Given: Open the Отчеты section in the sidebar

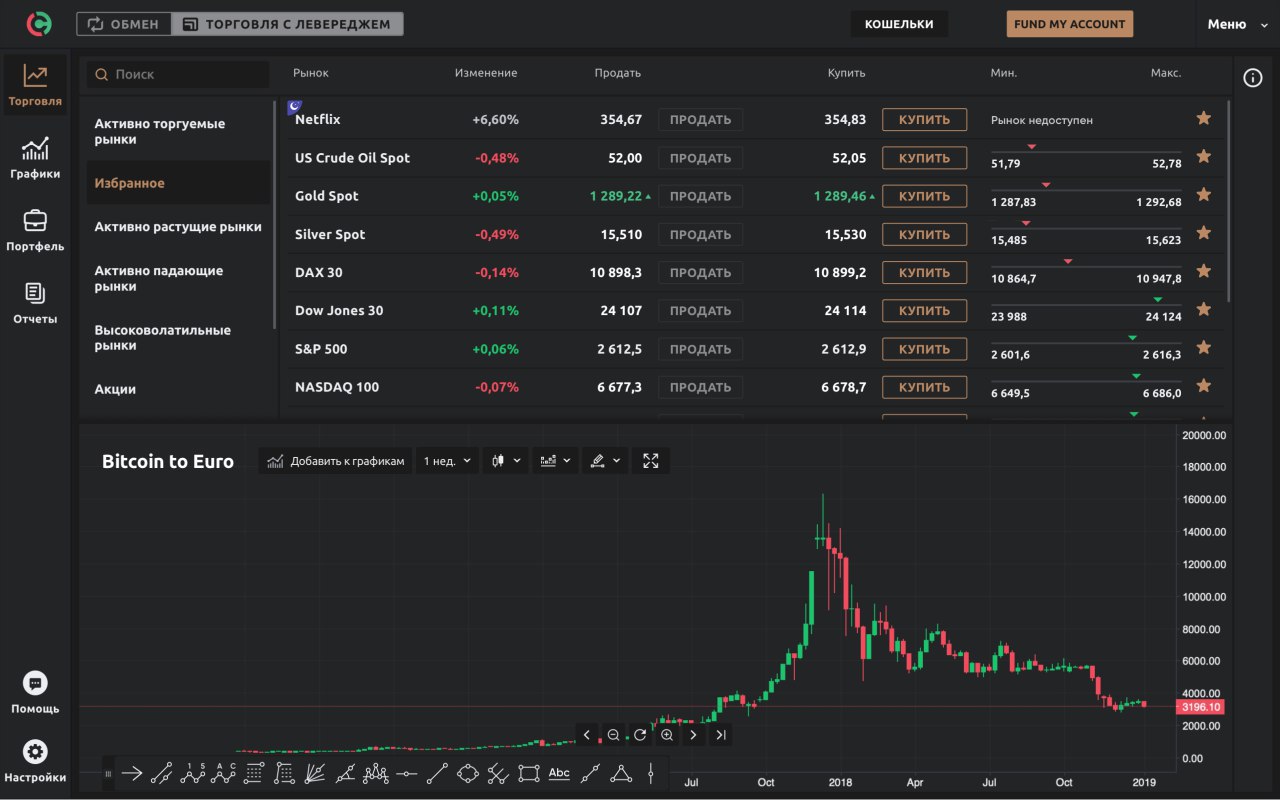Looking at the screenshot, I should 35,304.
